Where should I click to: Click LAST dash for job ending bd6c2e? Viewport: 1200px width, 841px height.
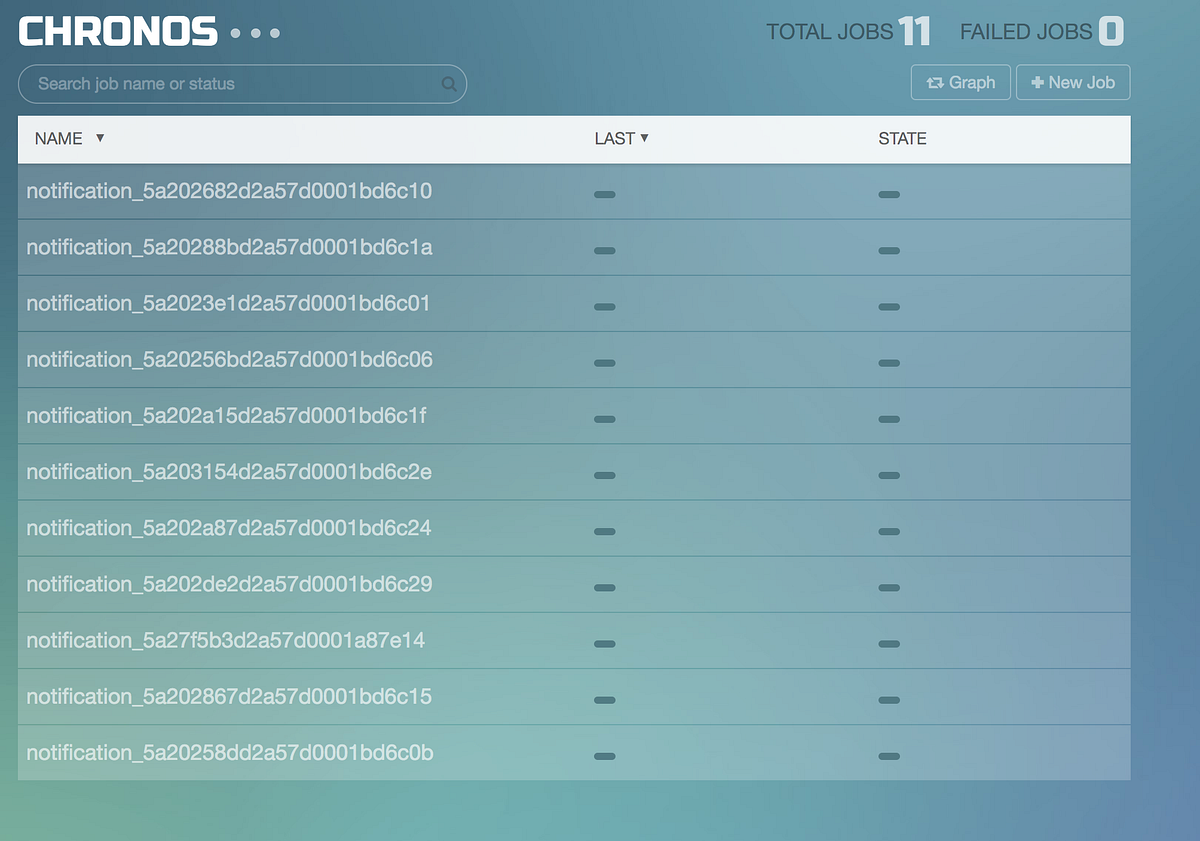click(604, 475)
